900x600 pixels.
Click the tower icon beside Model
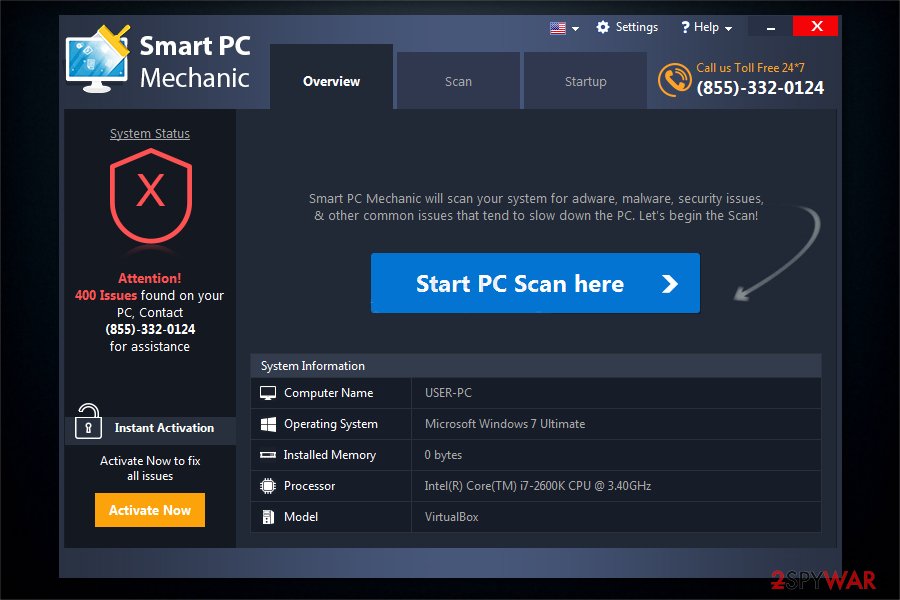point(267,517)
